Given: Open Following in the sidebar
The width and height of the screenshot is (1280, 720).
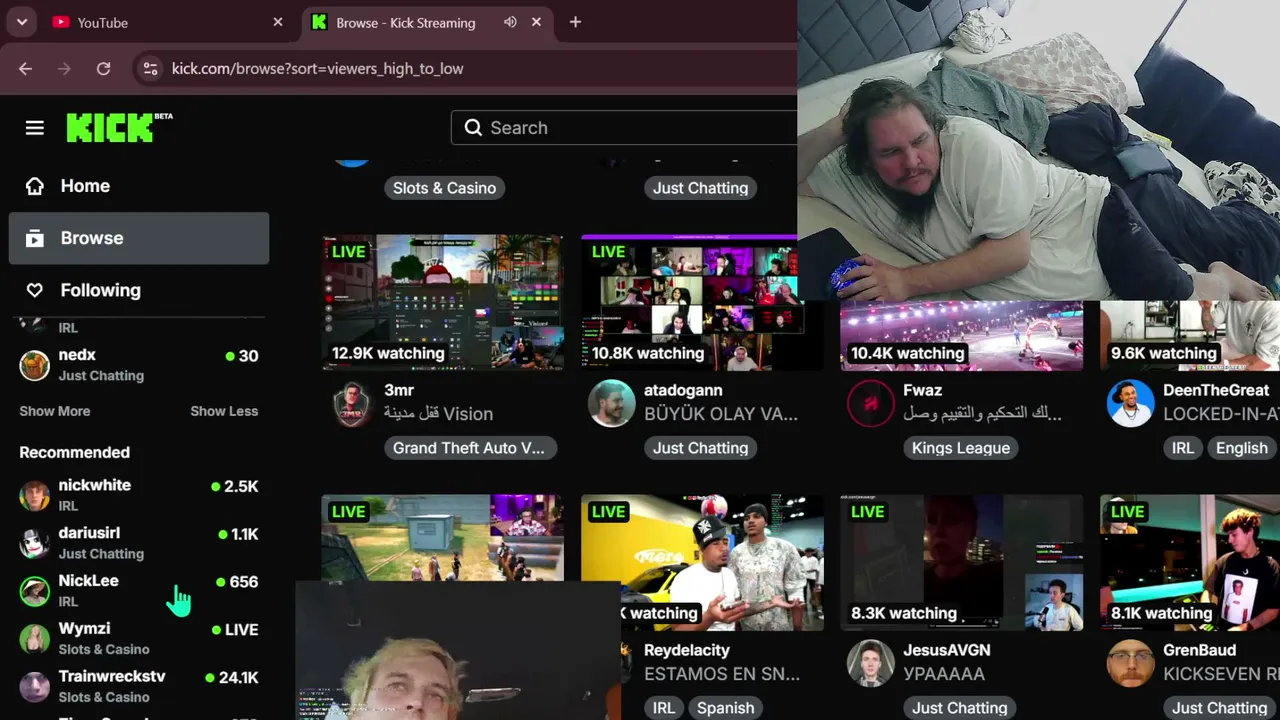Looking at the screenshot, I should [x=139, y=290].
